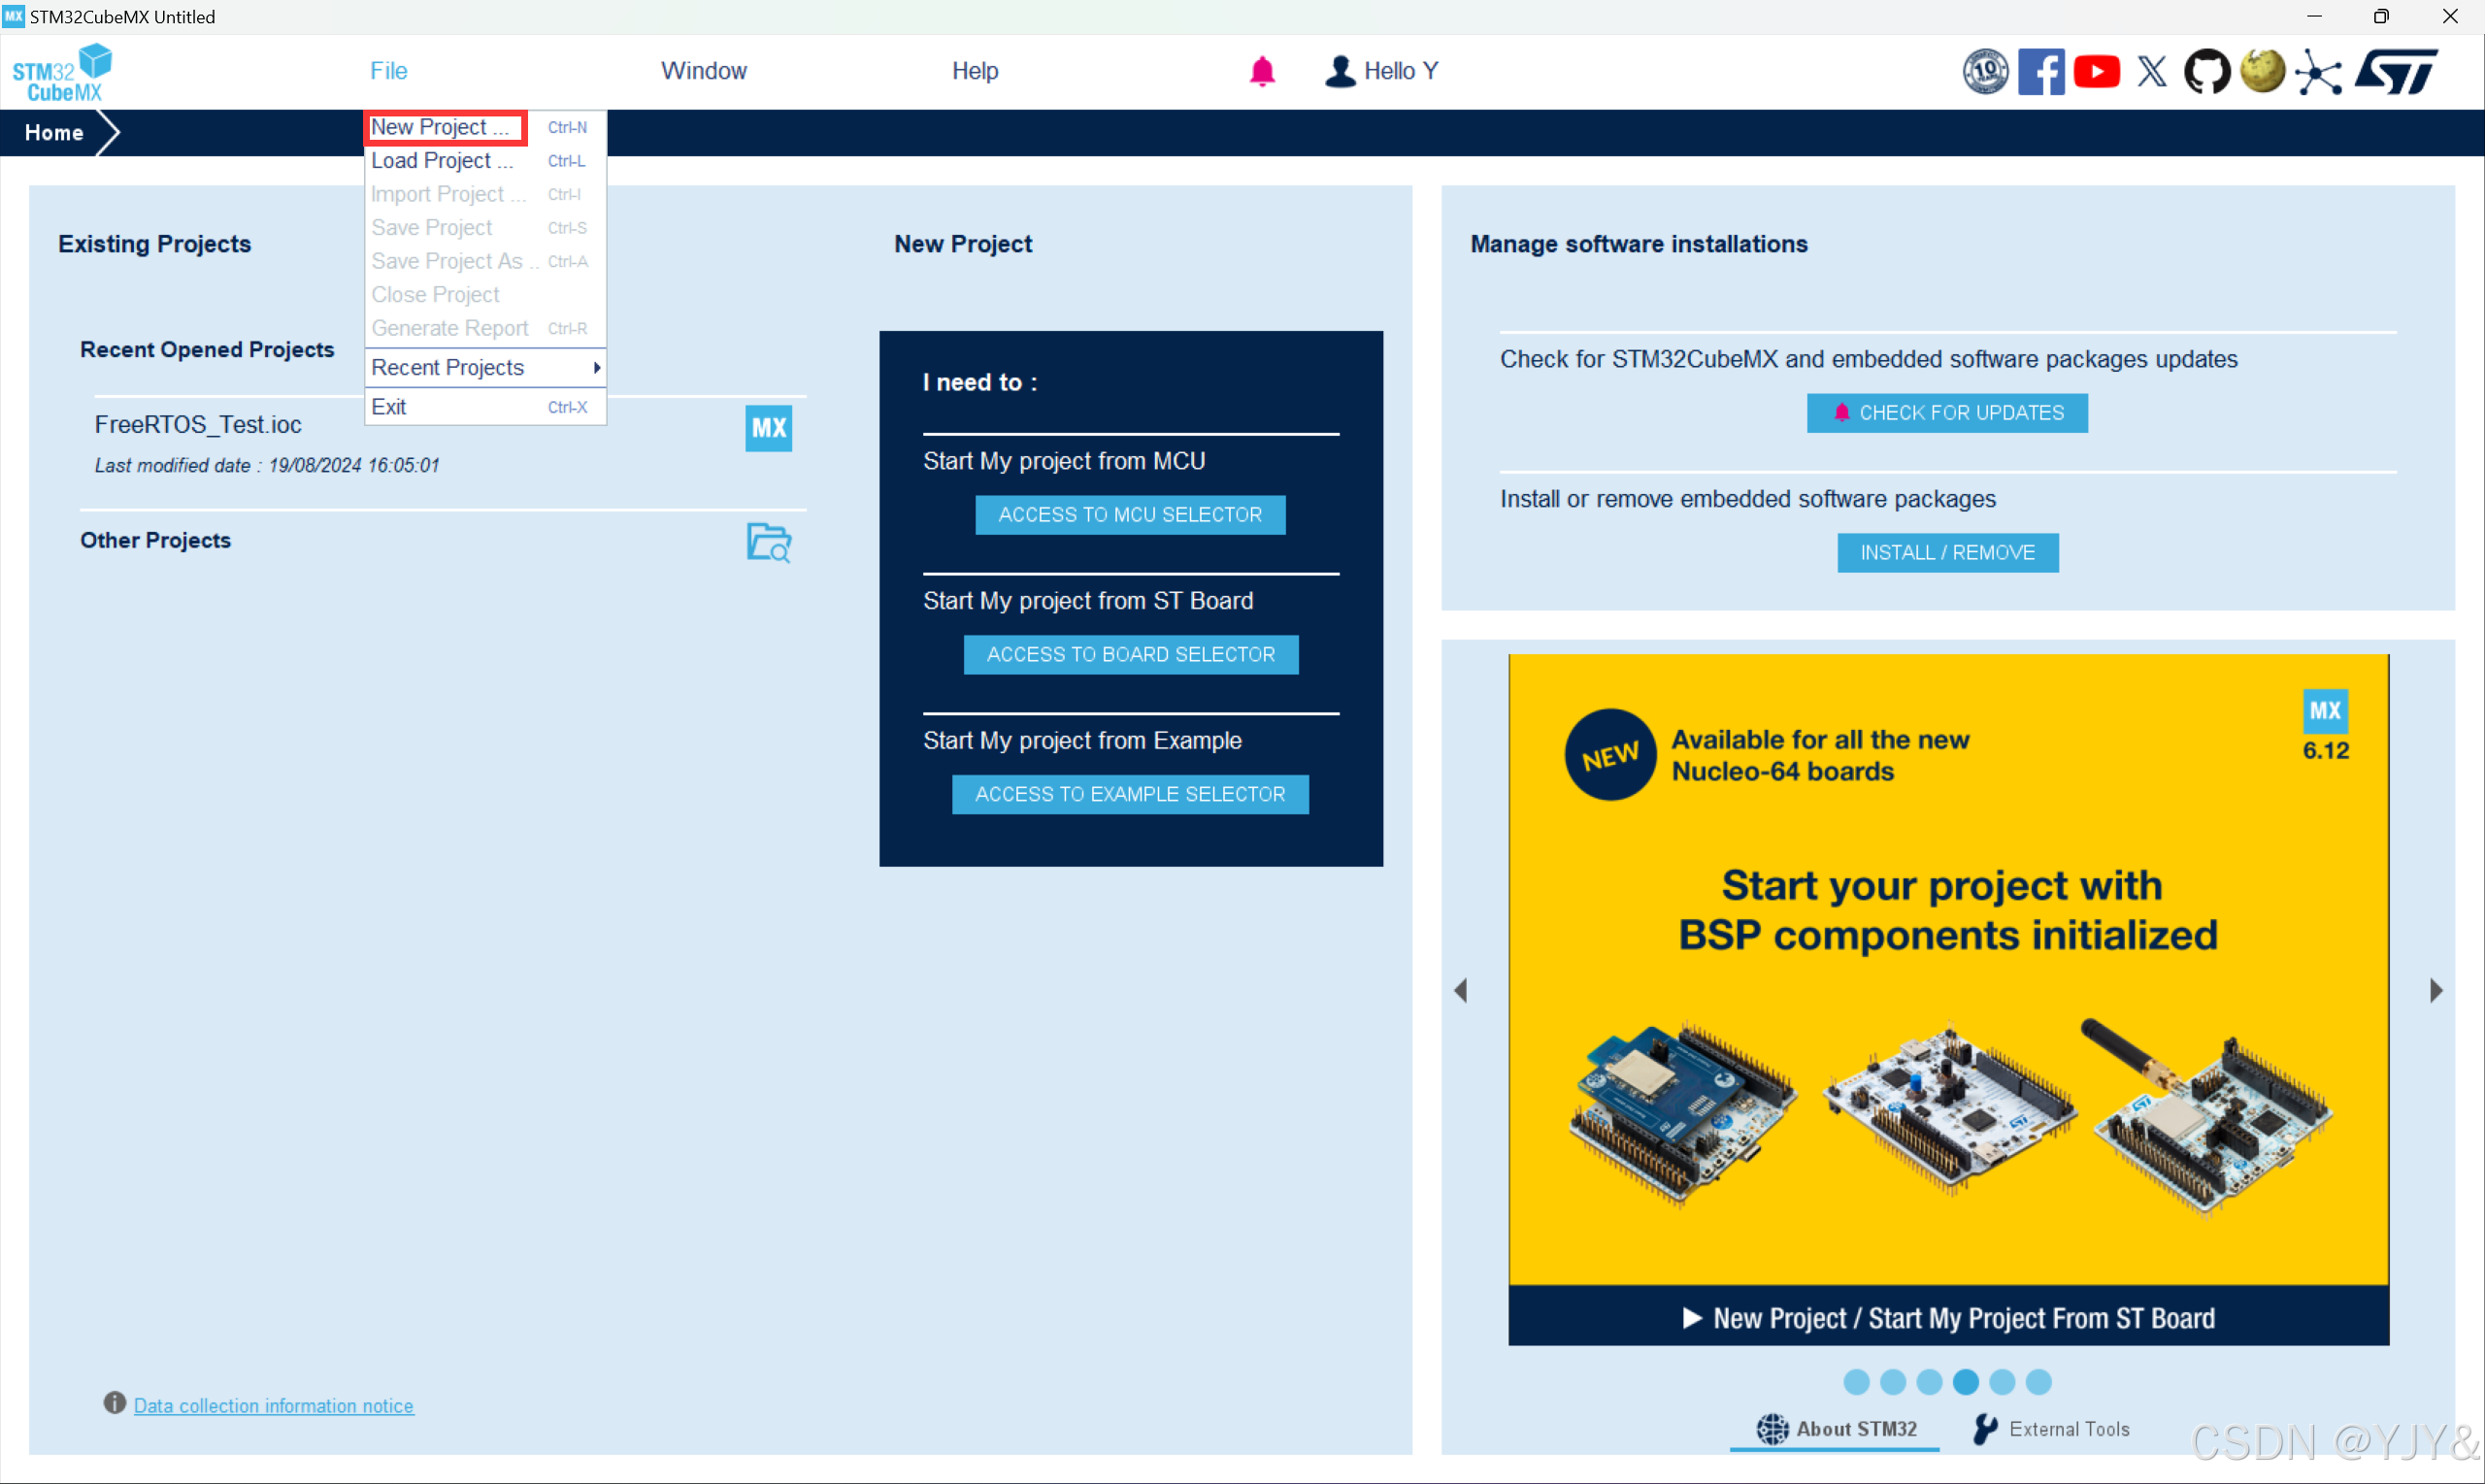
Task: Open the Window menu
Action: (703, 71)
